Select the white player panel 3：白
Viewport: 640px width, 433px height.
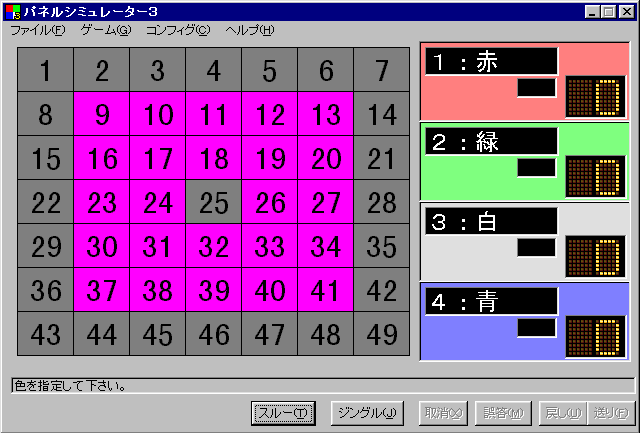524,241
